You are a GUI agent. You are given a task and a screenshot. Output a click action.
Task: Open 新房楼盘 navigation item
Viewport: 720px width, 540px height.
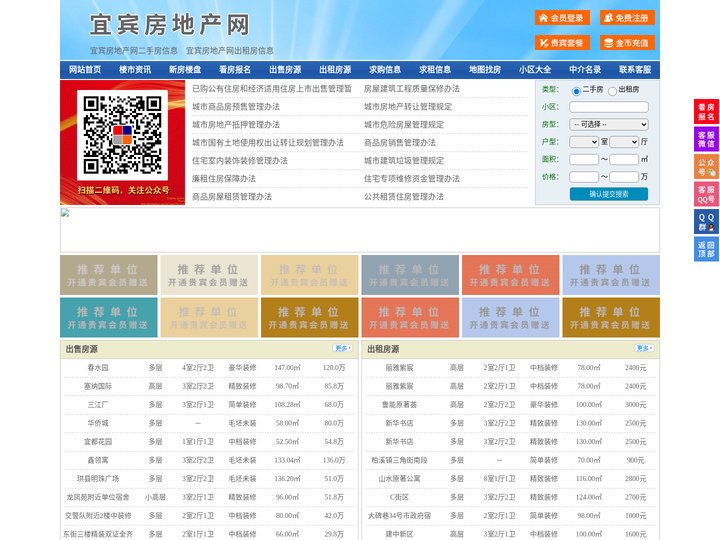point(185,70)
